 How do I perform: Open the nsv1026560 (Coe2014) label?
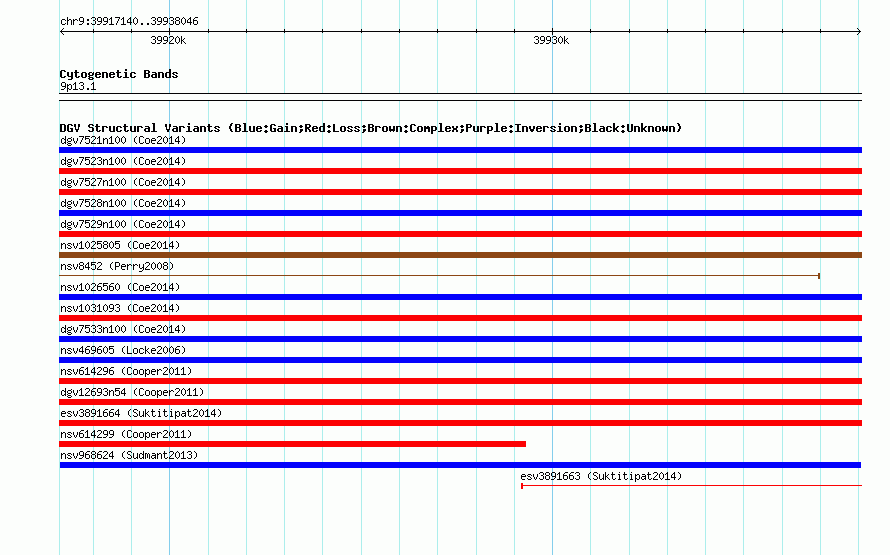click(x=120, y=287)
